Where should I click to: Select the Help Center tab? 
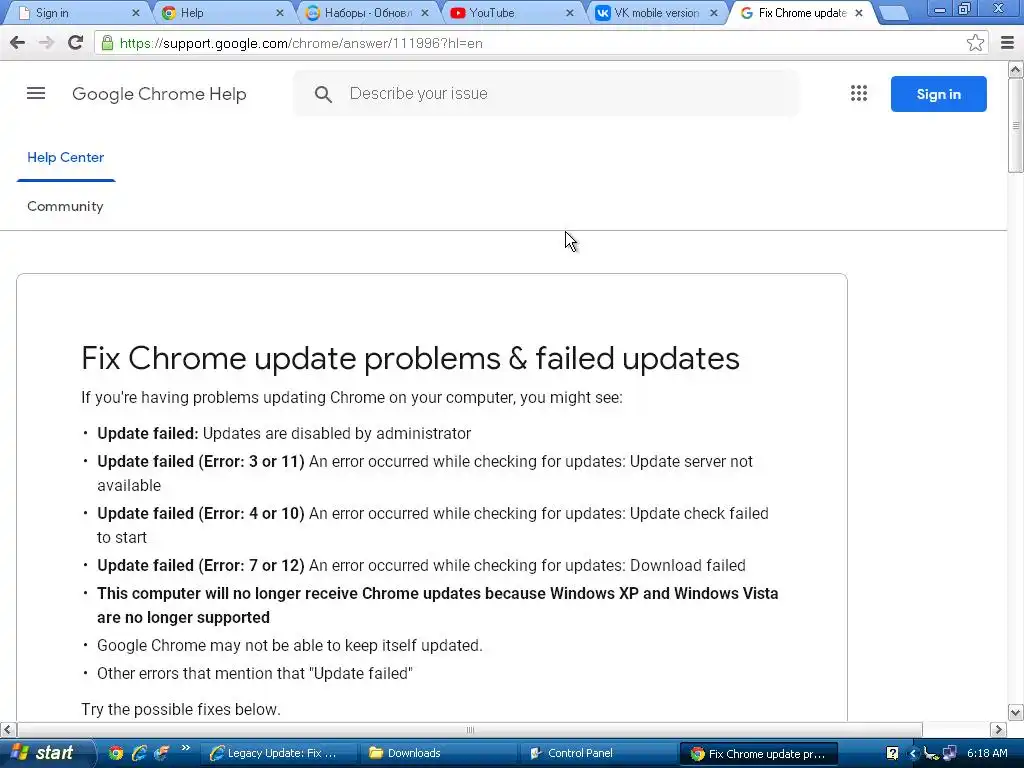pyautogui.click(x=65, y=157)
